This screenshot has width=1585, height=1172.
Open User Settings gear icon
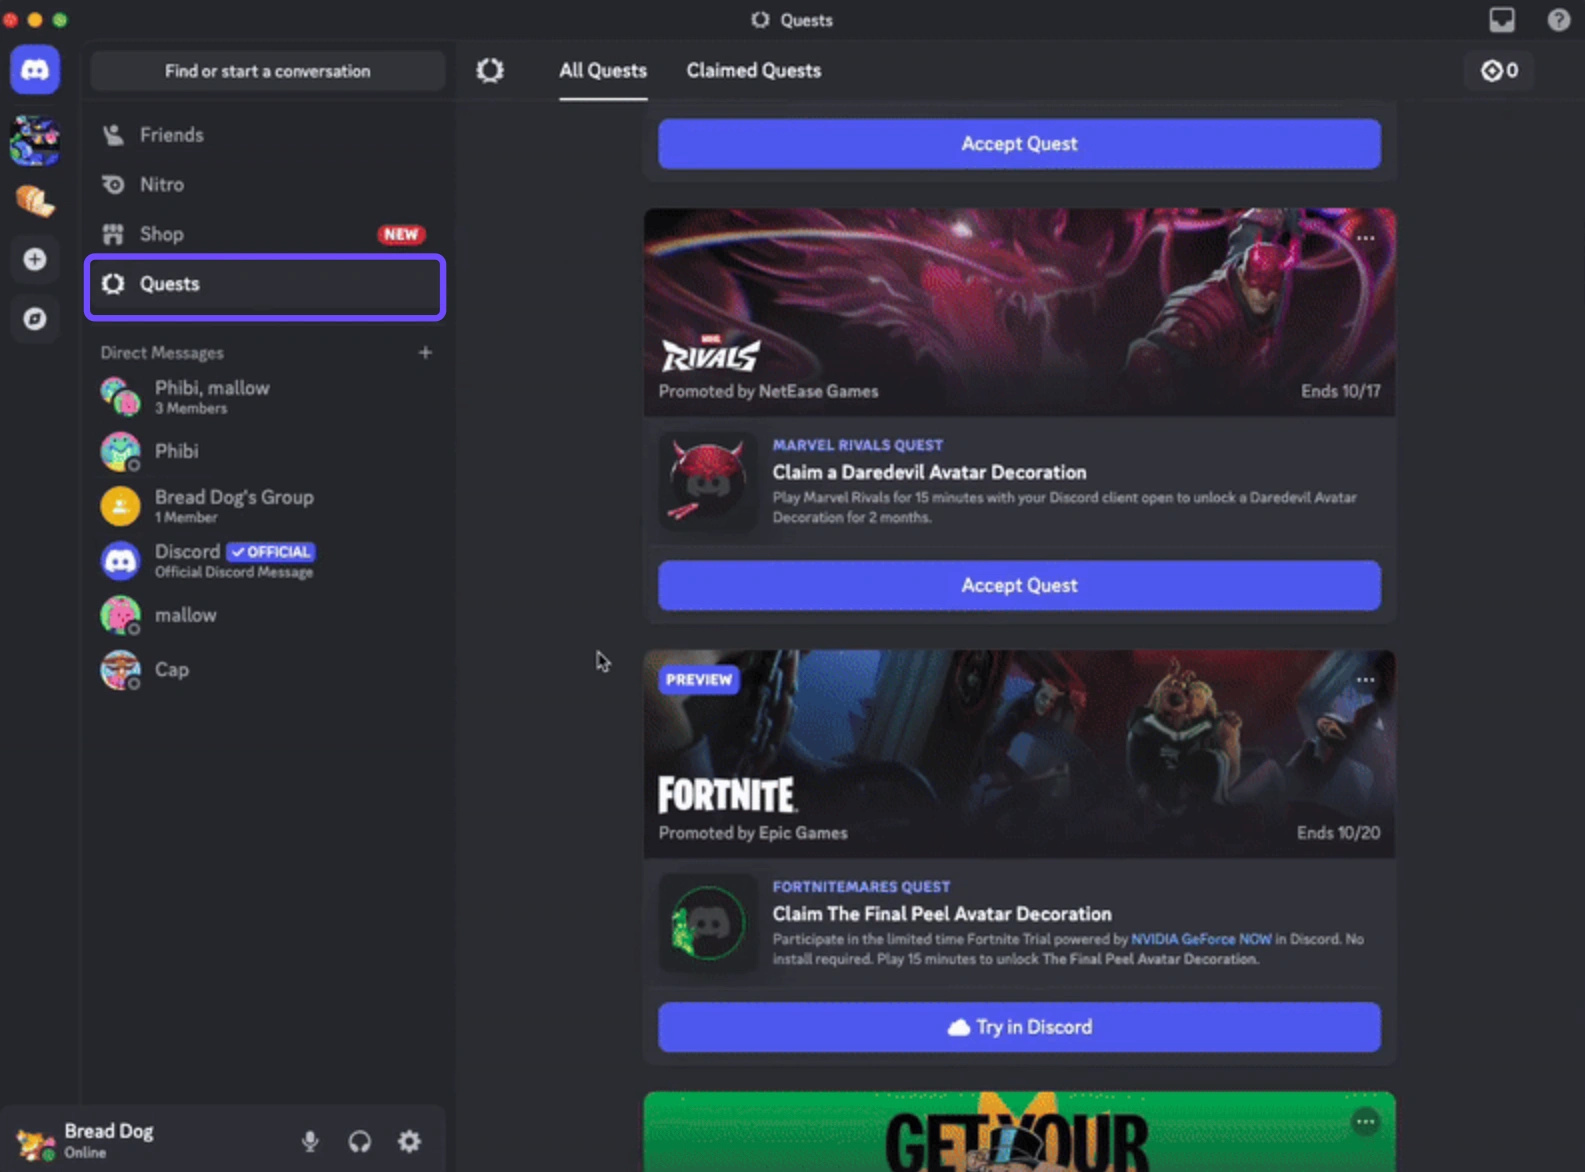coord(409,1141)
